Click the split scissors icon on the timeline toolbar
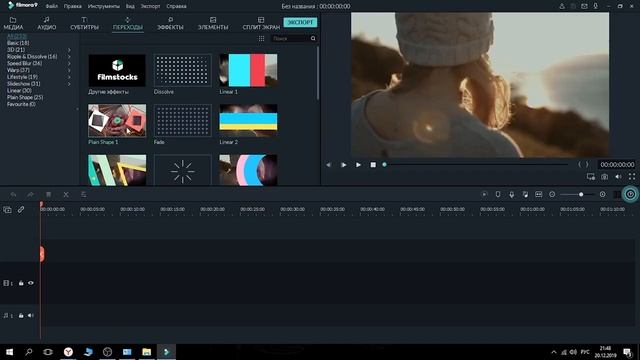 pyautogui.click(x=66, y=195)
